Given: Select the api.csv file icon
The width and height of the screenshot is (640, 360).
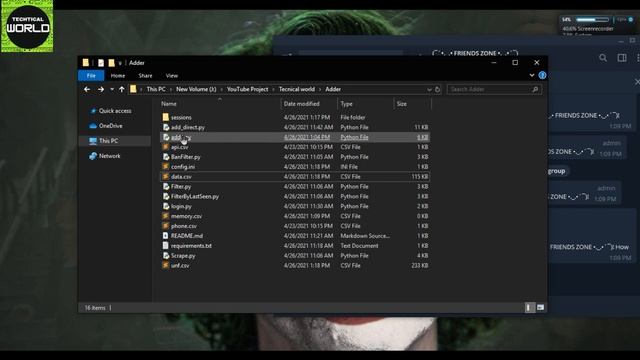Looking at the screenshot, I should (165, 147).
